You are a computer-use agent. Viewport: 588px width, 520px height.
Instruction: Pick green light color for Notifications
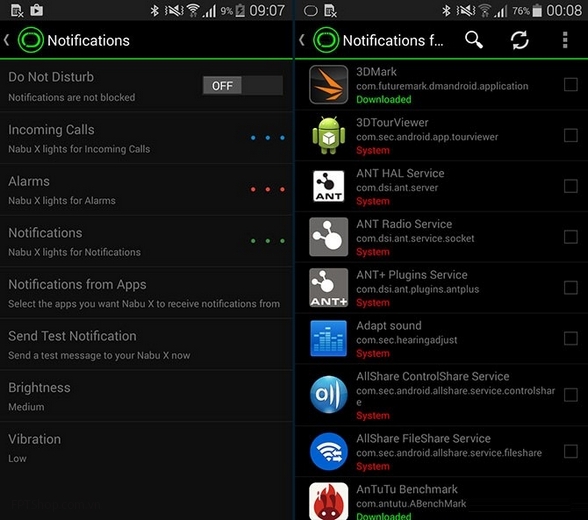[268, 241]
